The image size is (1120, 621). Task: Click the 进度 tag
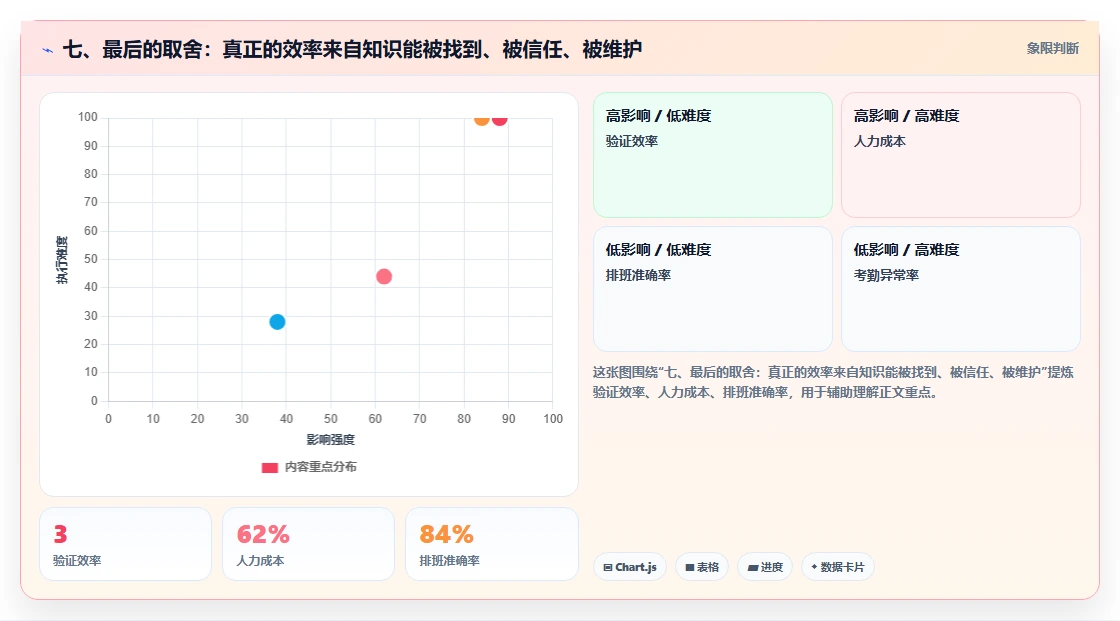(765, 567)
